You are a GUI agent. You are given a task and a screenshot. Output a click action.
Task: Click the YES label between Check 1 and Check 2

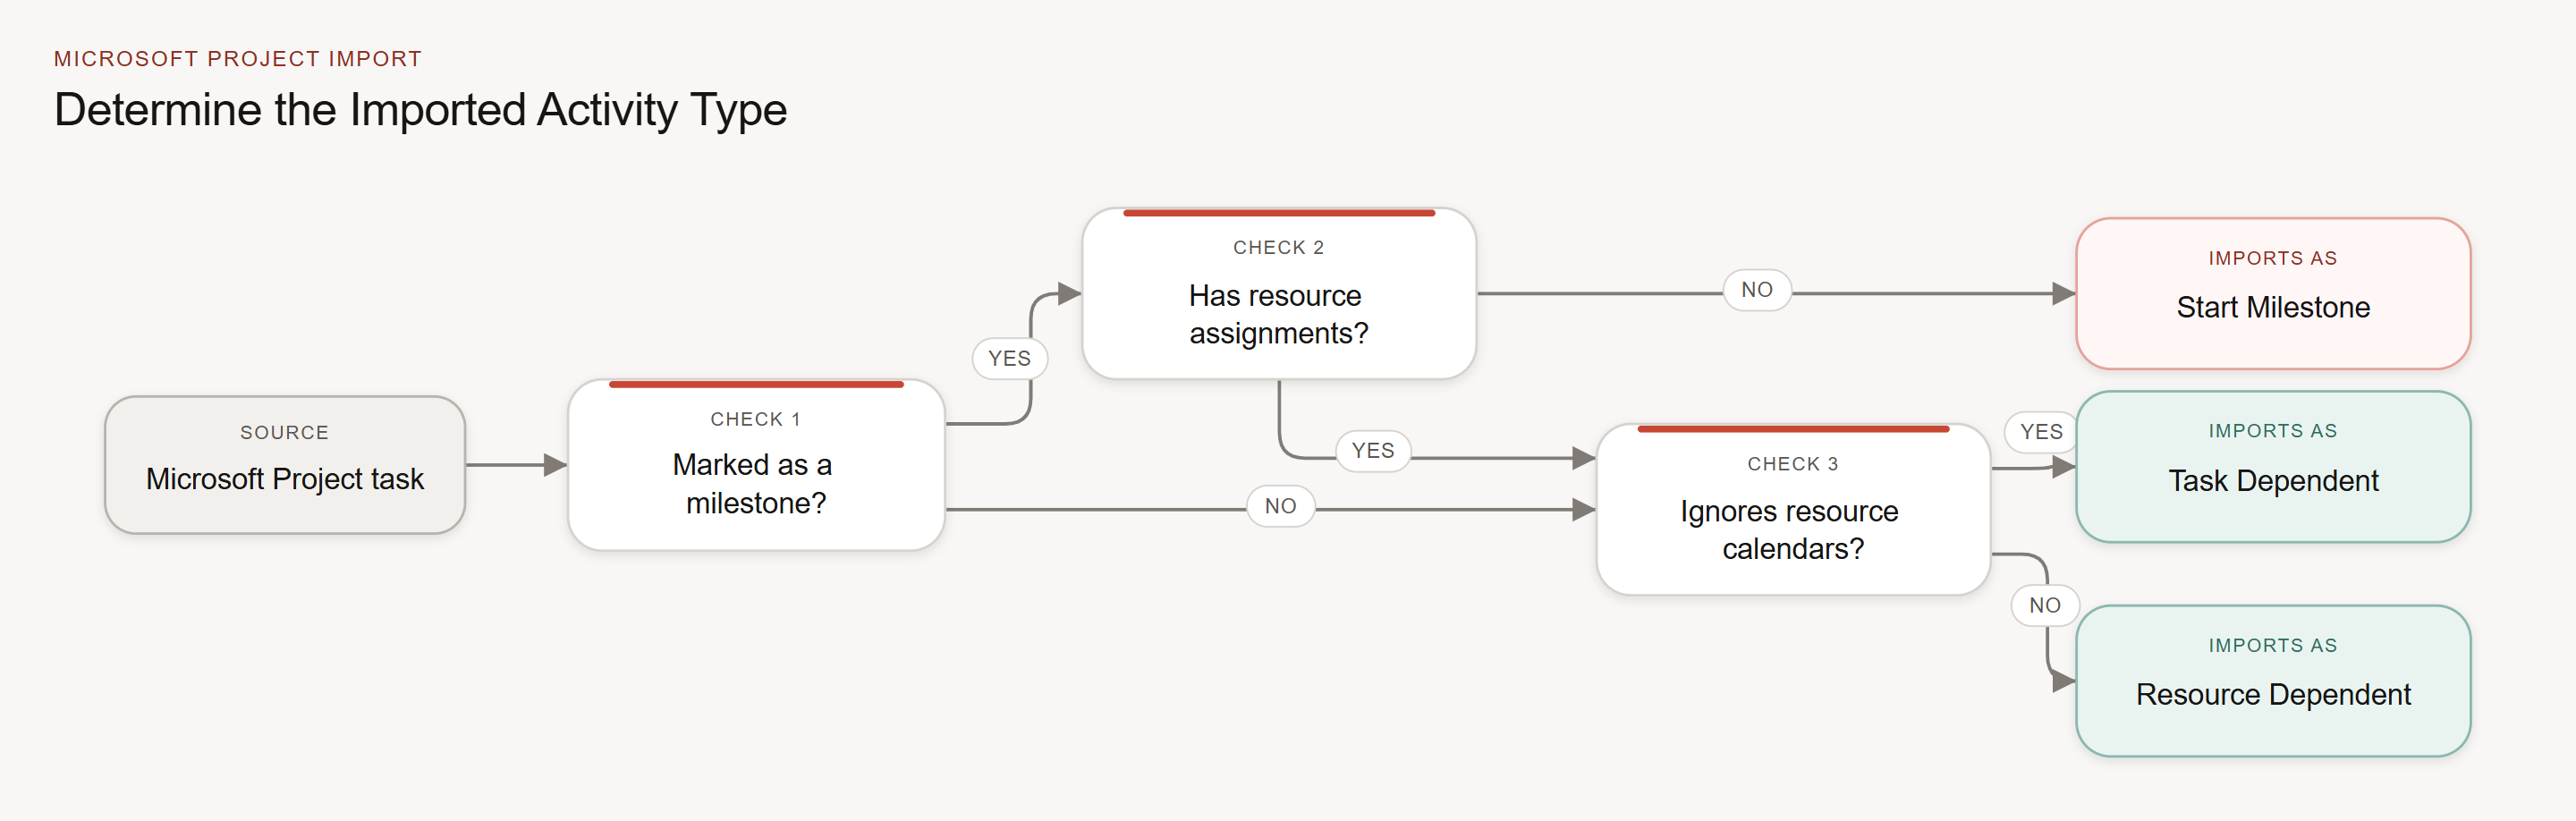[1010, 358]
